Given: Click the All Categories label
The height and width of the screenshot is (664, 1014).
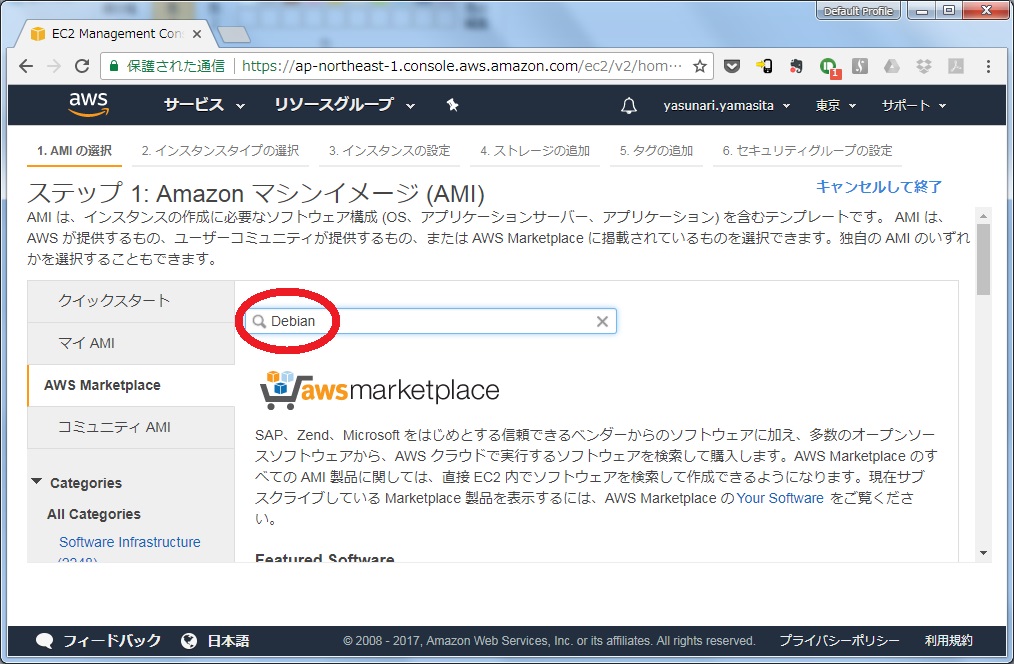Looking at the screenshot, I should 94,514.
